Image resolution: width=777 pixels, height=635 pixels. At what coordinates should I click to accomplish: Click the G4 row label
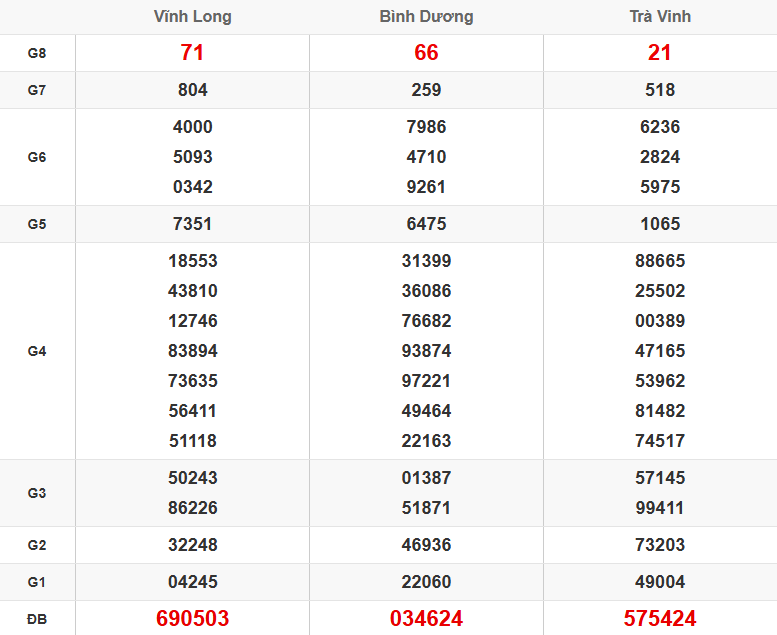click(x=37, y=351)
